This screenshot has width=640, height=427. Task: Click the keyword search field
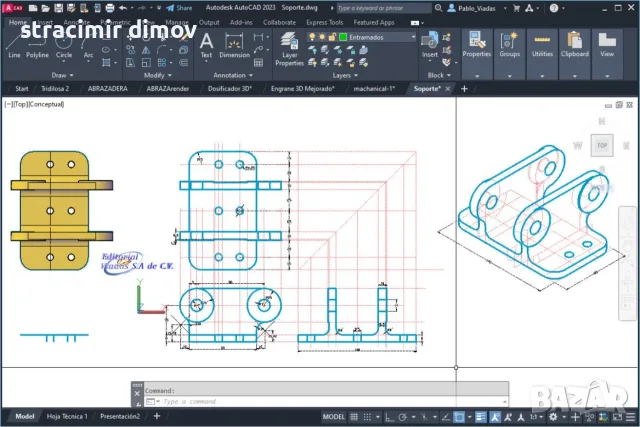[384, 8]
